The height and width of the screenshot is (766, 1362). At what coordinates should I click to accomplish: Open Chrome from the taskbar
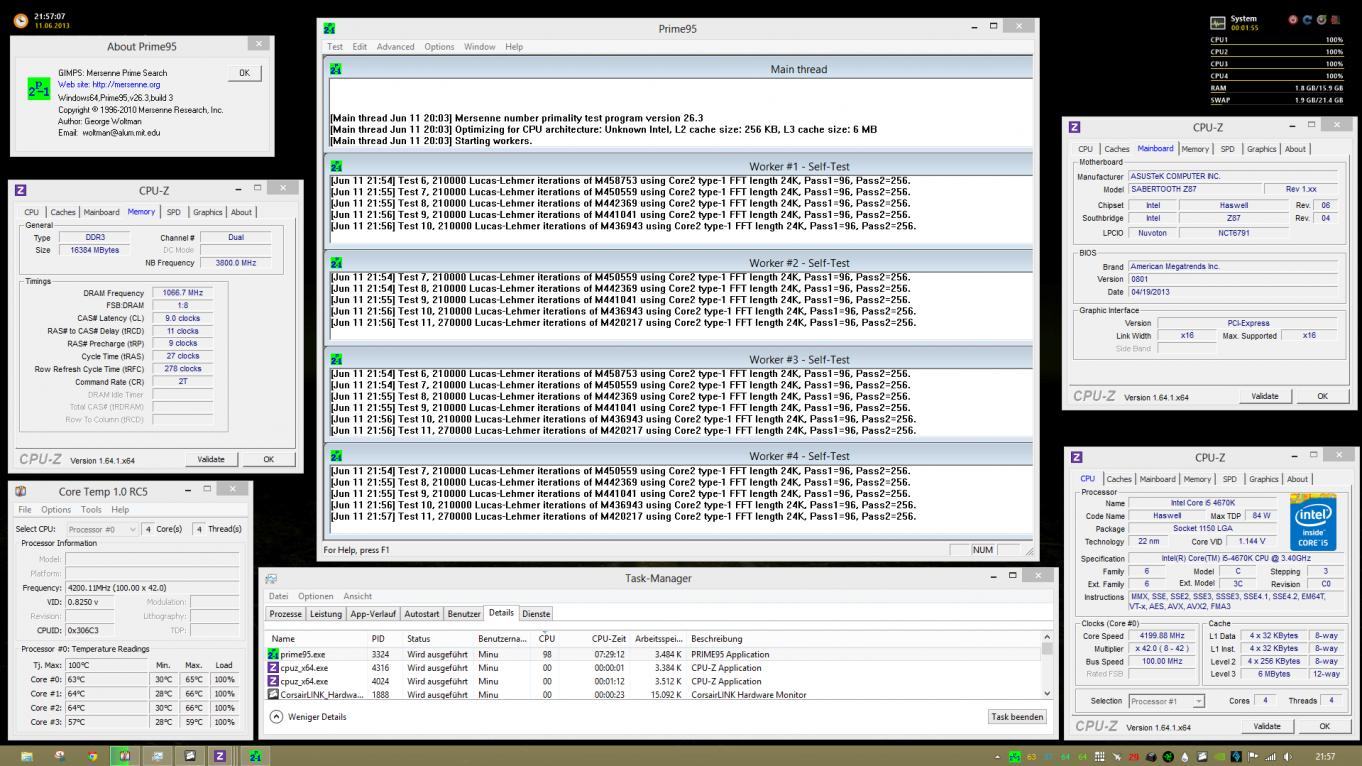(x=92, y=756)
